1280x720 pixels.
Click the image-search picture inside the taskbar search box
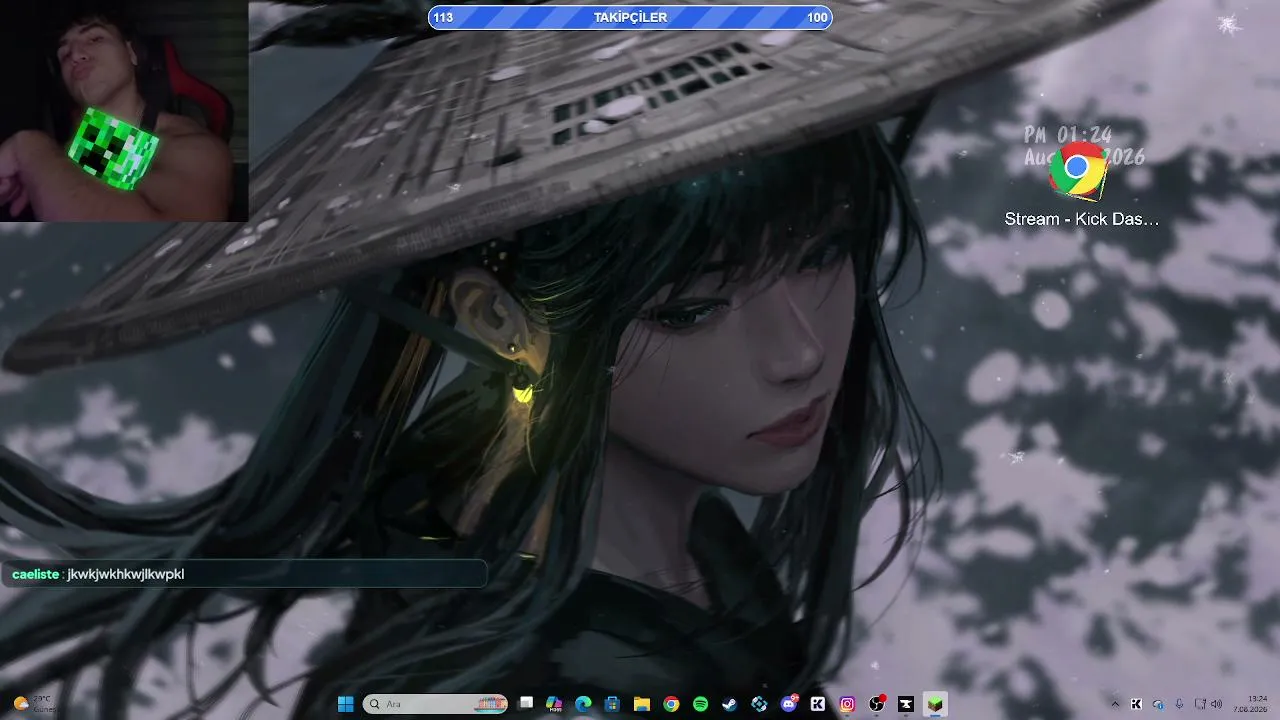pos(490,704)
